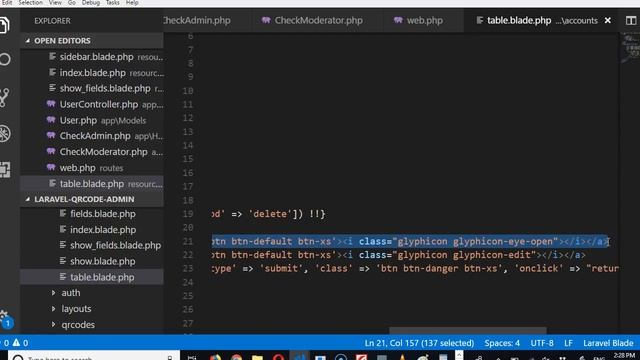Open index.blade.php in open editors
Image resolution: width=640 pixels, height=360 pixels.
92,73
